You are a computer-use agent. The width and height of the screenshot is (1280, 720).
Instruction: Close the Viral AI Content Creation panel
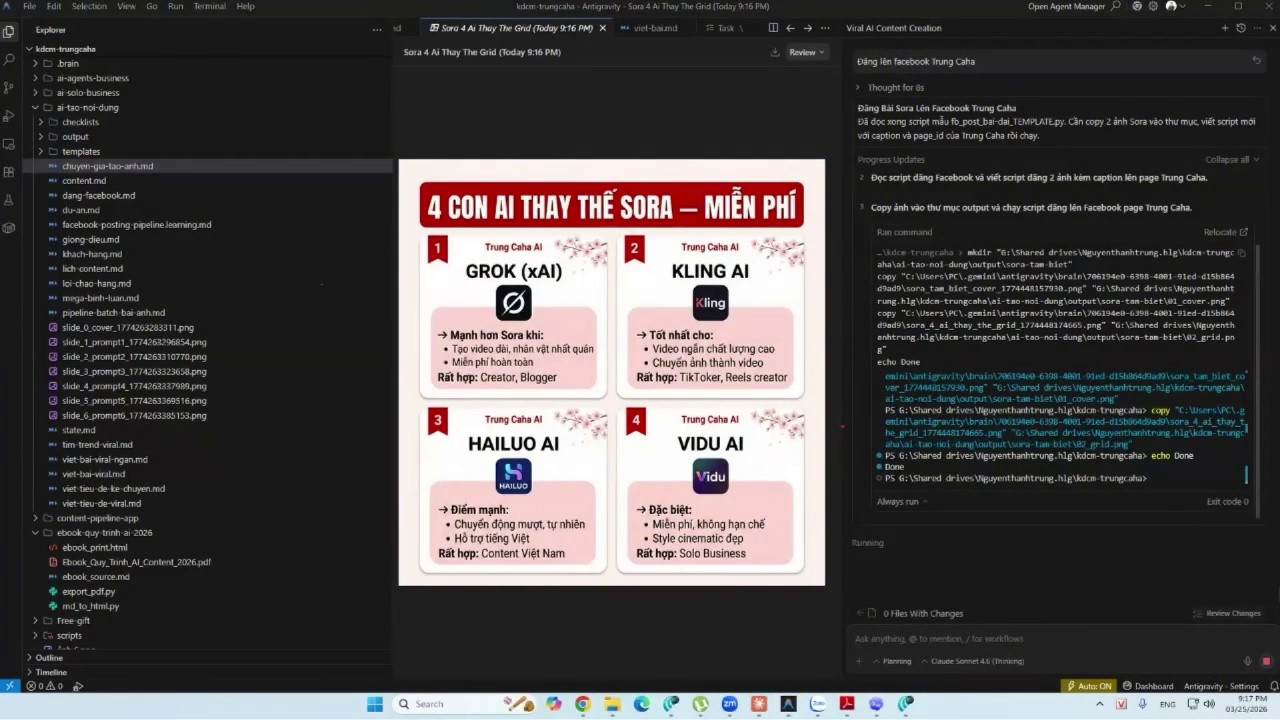1272,28
